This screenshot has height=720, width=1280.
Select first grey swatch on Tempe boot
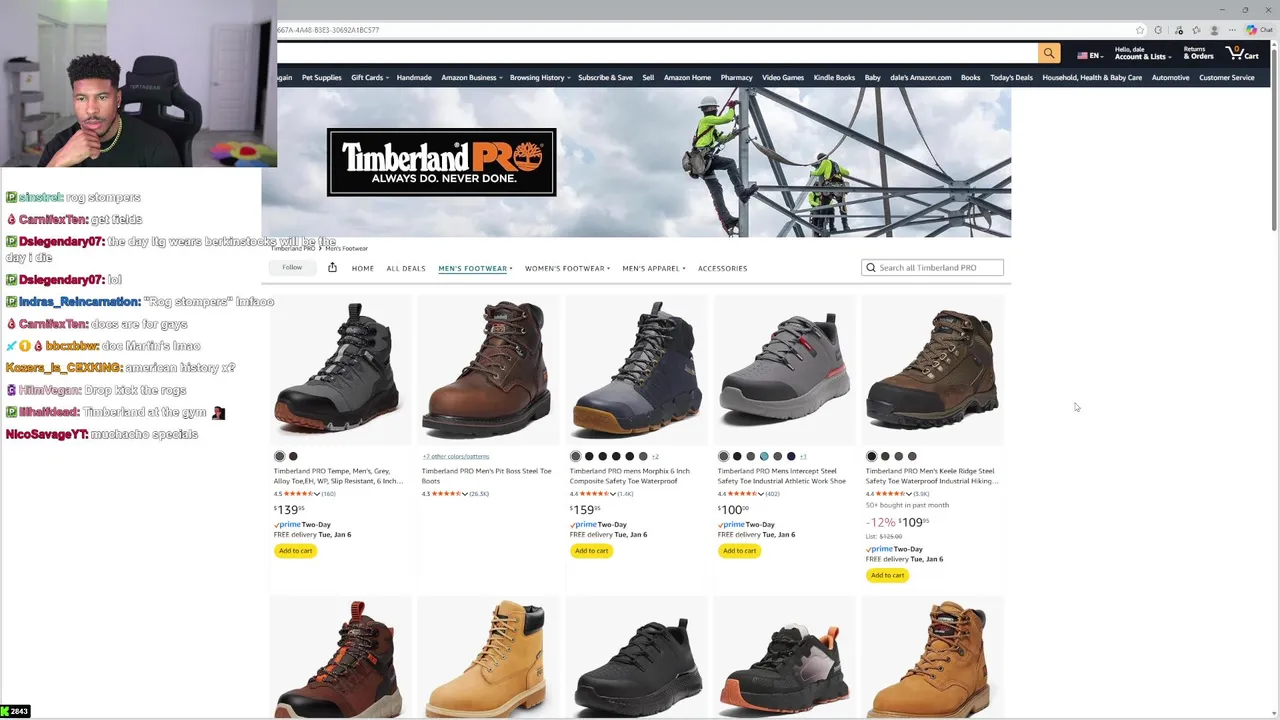coord(280,456)
